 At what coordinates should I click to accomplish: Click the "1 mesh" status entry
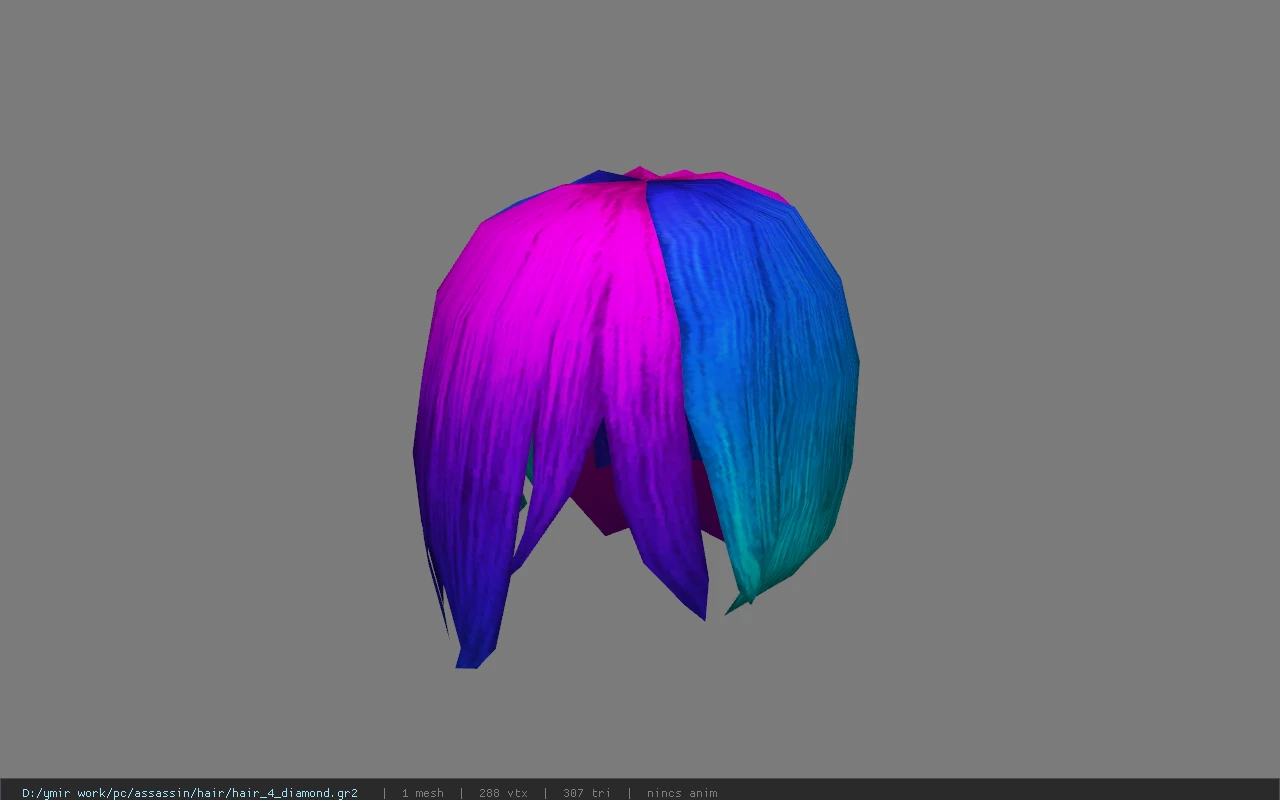click(422, 793)
